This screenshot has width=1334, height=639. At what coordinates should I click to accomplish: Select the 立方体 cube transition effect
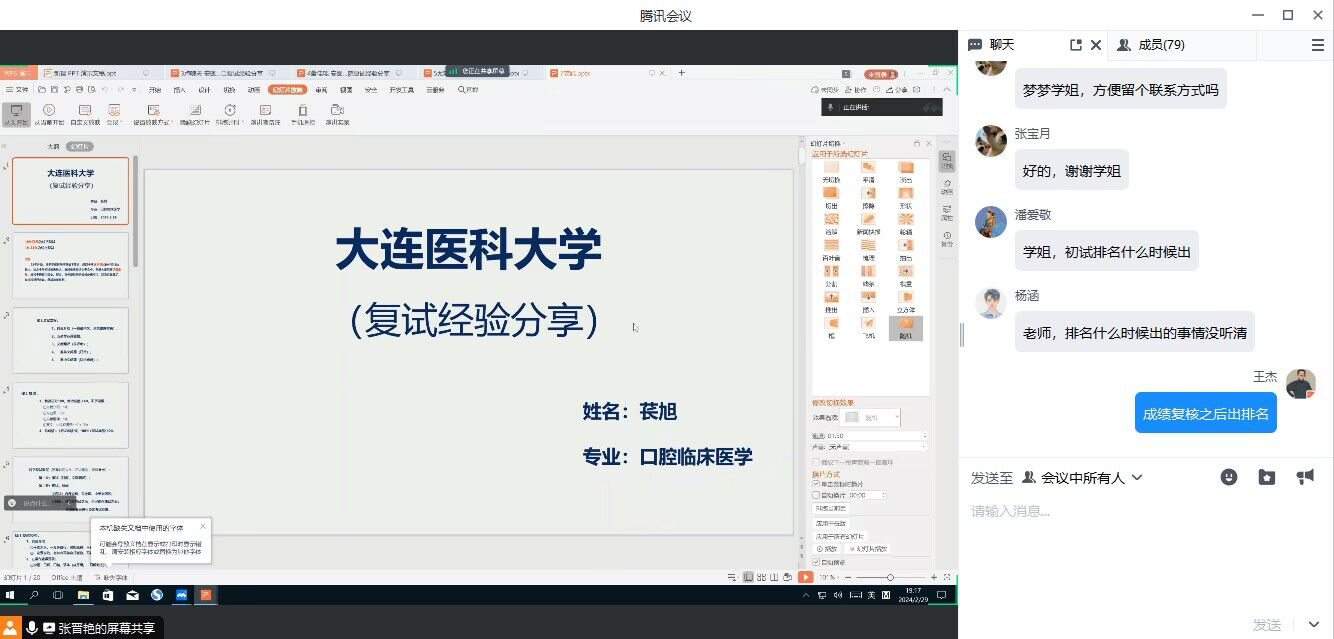point(905,303)
